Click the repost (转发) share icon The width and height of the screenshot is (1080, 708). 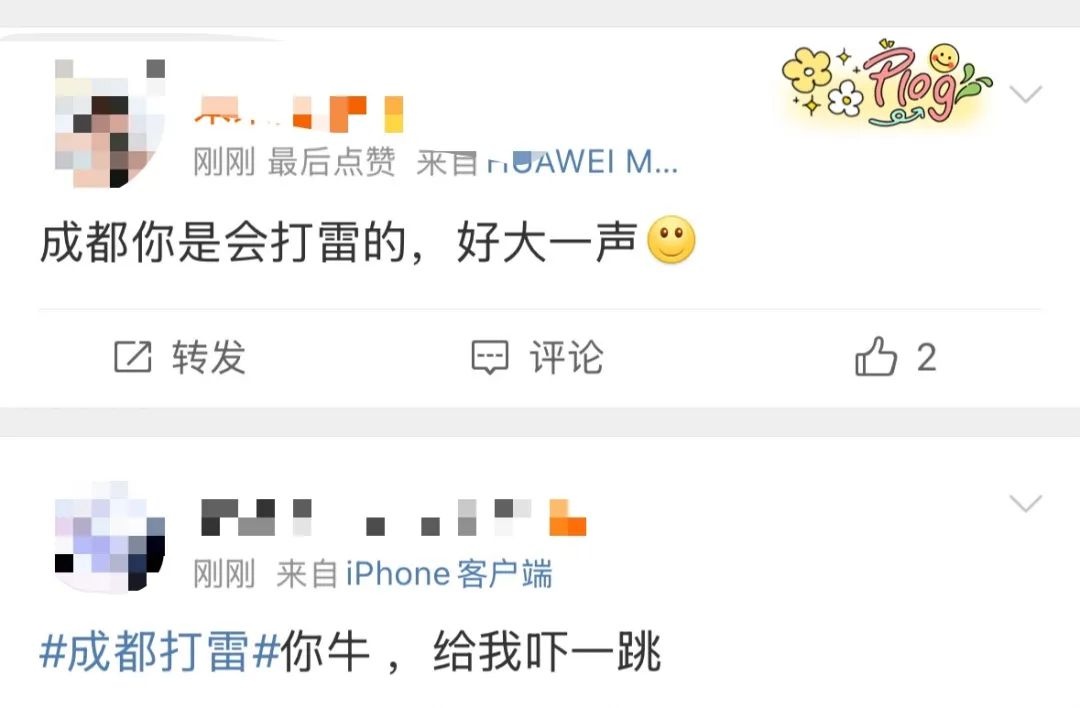132,357
